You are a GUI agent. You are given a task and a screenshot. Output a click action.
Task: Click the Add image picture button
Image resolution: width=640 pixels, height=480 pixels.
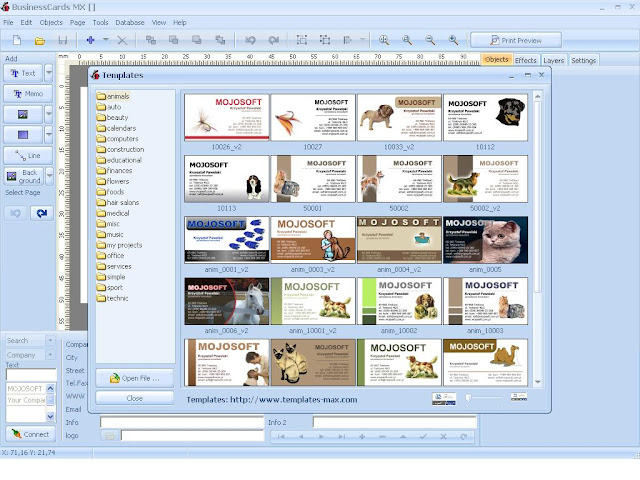click(23, 114)
